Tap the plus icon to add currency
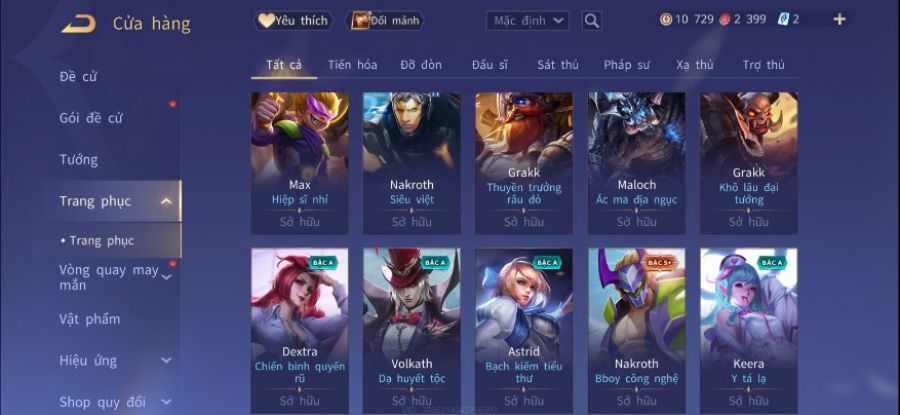The image size is (900, 415). click(839, 20)
